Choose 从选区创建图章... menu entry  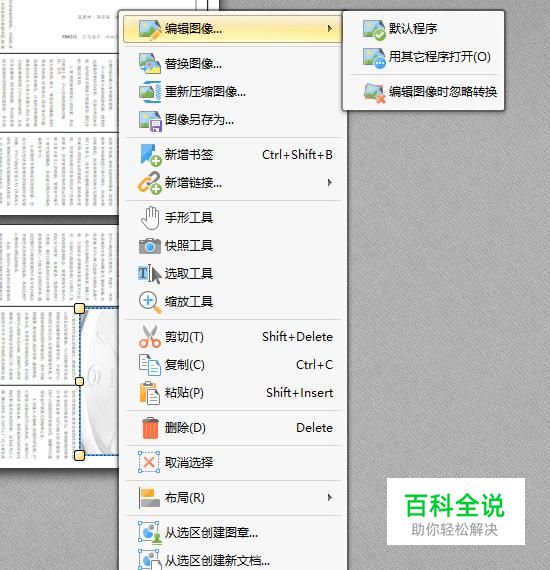(233, 533)
